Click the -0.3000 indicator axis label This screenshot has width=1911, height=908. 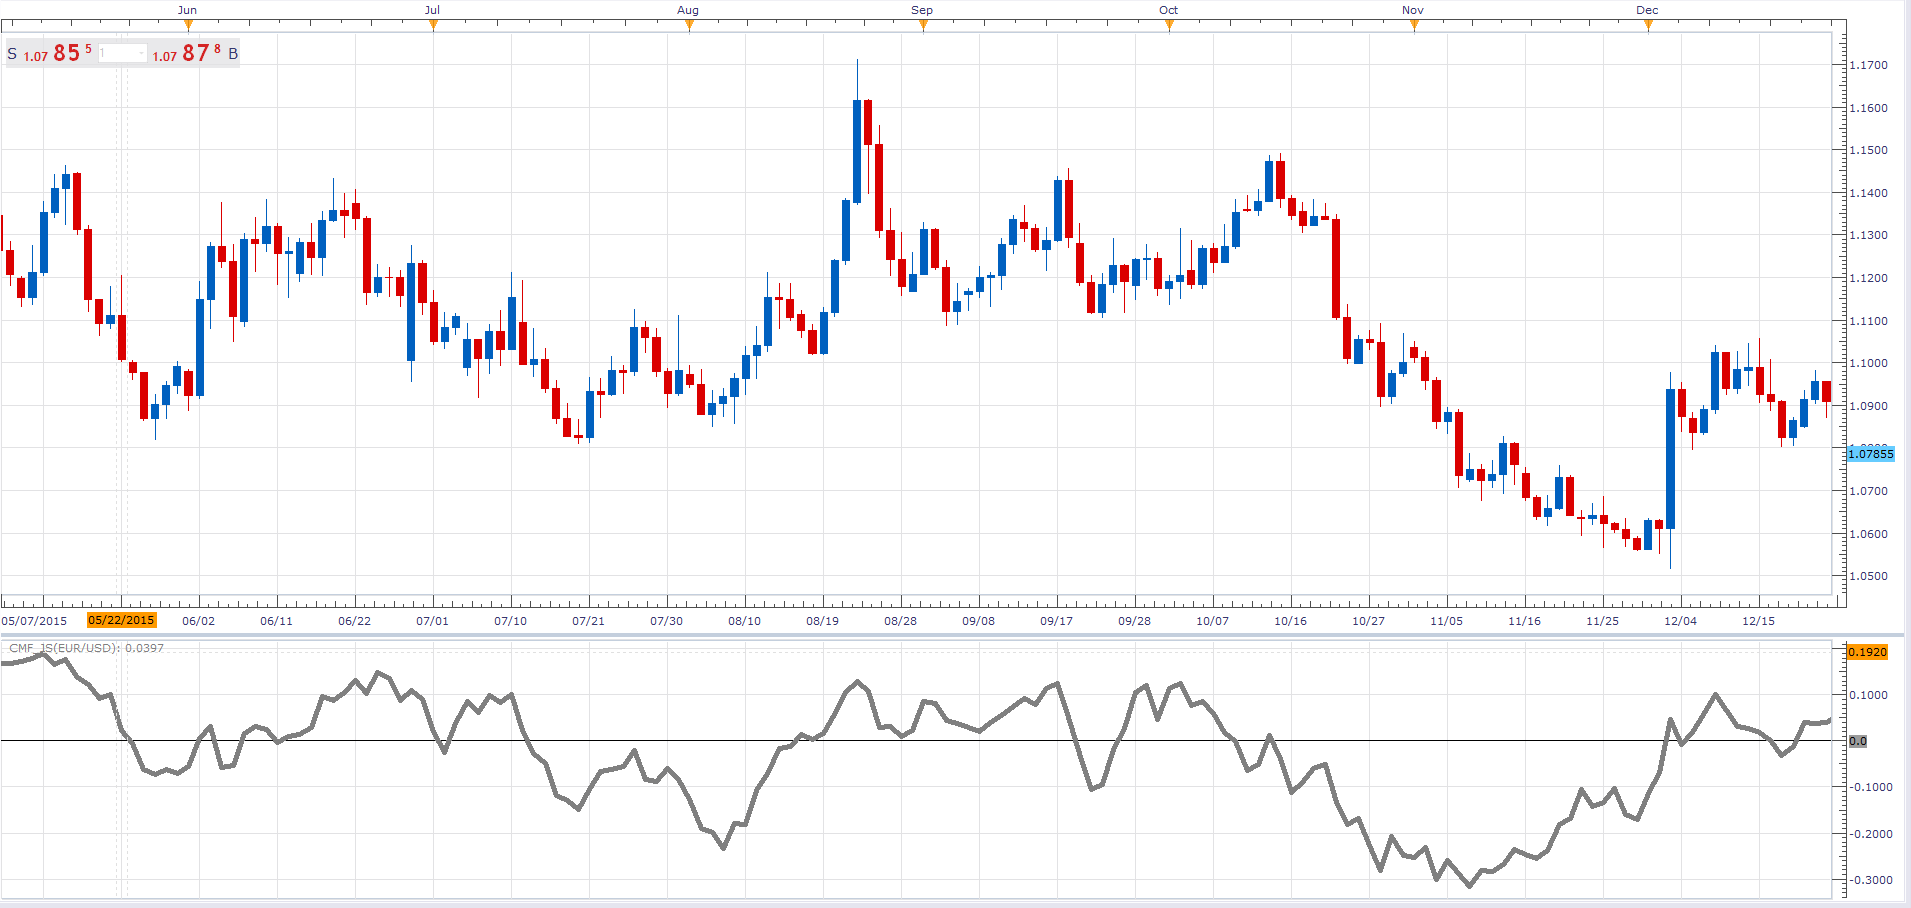pos(1870,880)
